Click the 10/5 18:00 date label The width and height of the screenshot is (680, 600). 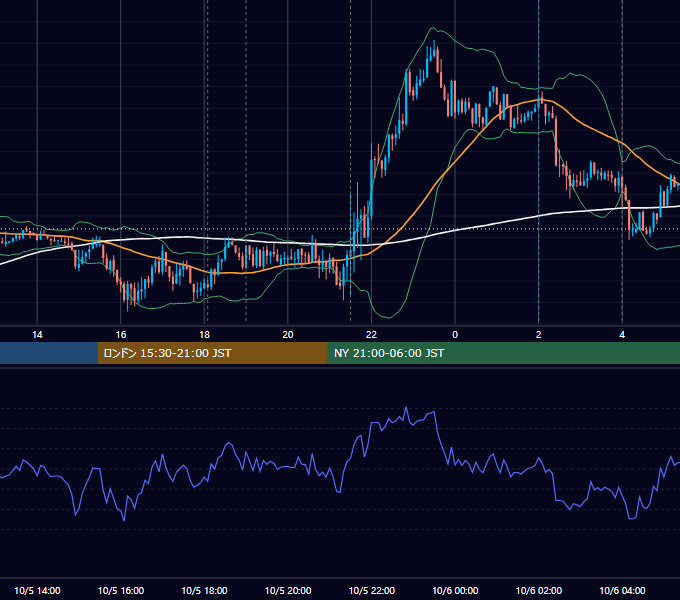(204, 590)
